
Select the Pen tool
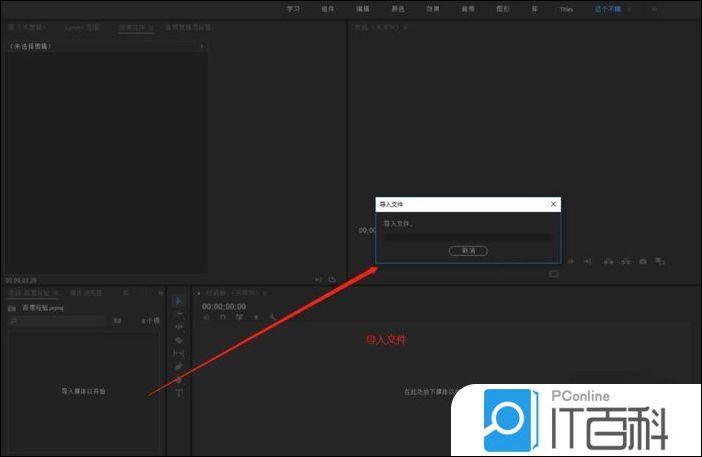179,367
